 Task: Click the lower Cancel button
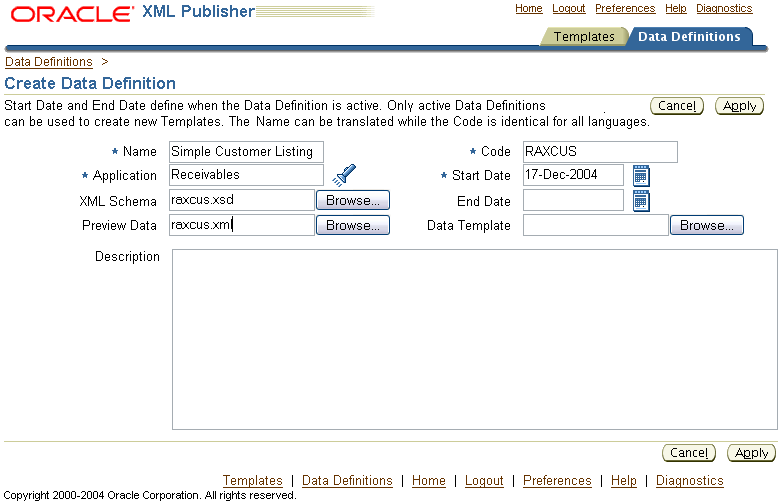pos(689,453)
